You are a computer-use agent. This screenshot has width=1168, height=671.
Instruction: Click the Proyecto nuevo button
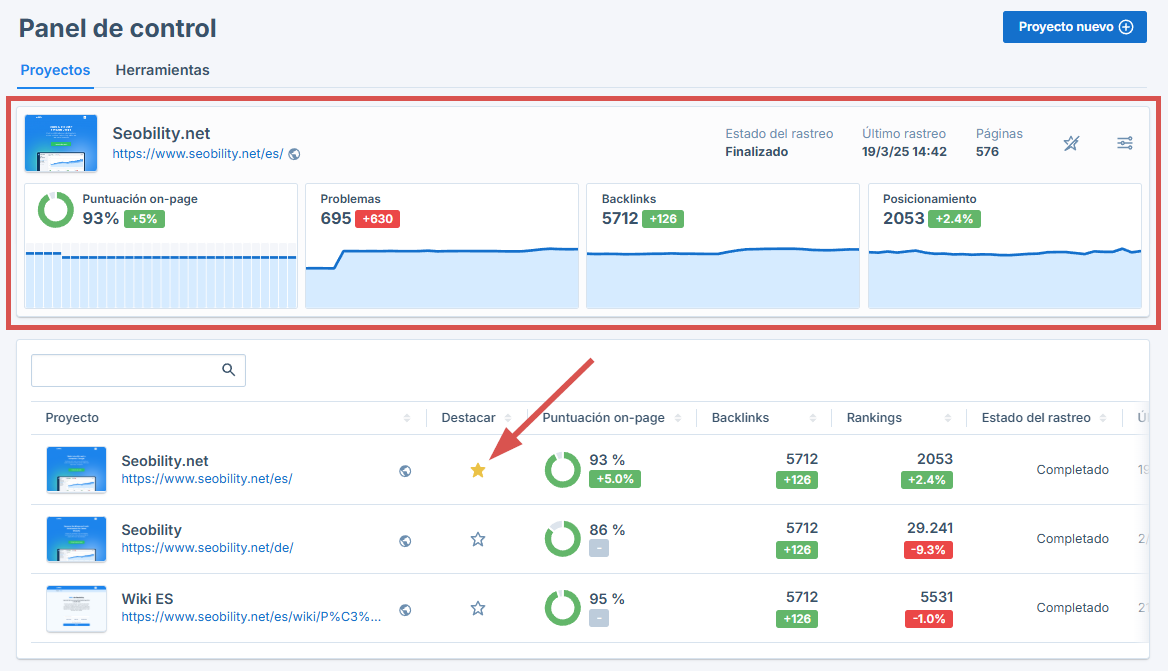[x=1074, y=27]
